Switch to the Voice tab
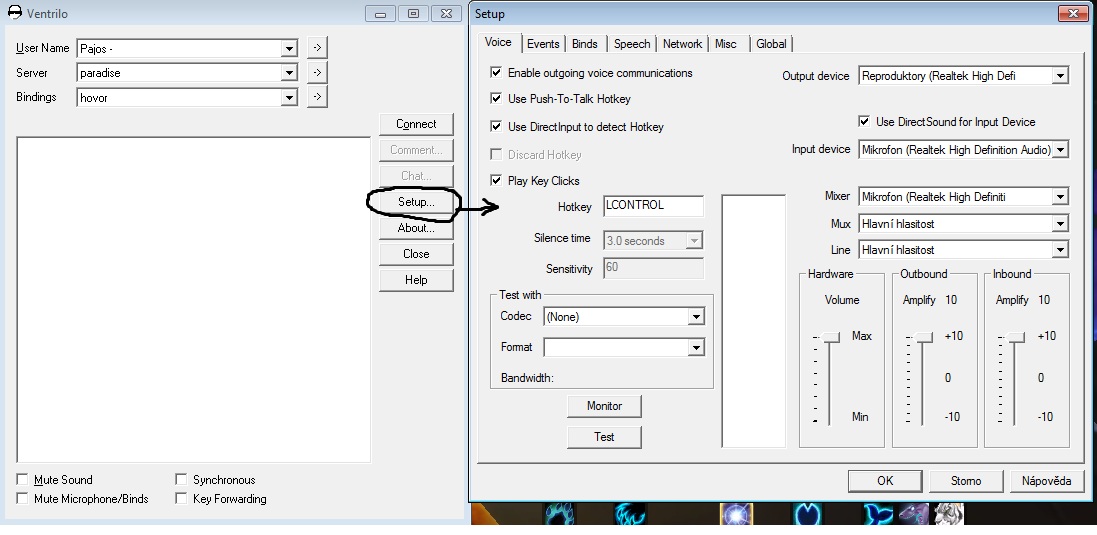 [x=498, y=42]
